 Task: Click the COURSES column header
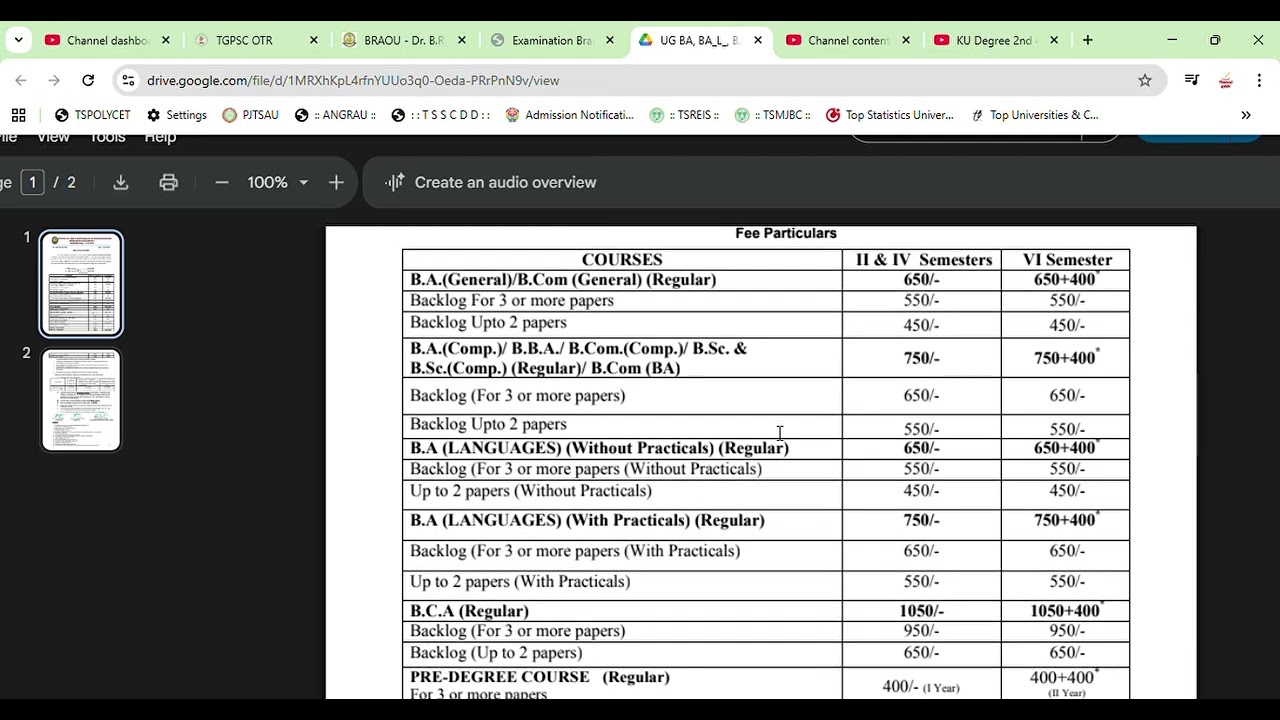pos(622,260)
